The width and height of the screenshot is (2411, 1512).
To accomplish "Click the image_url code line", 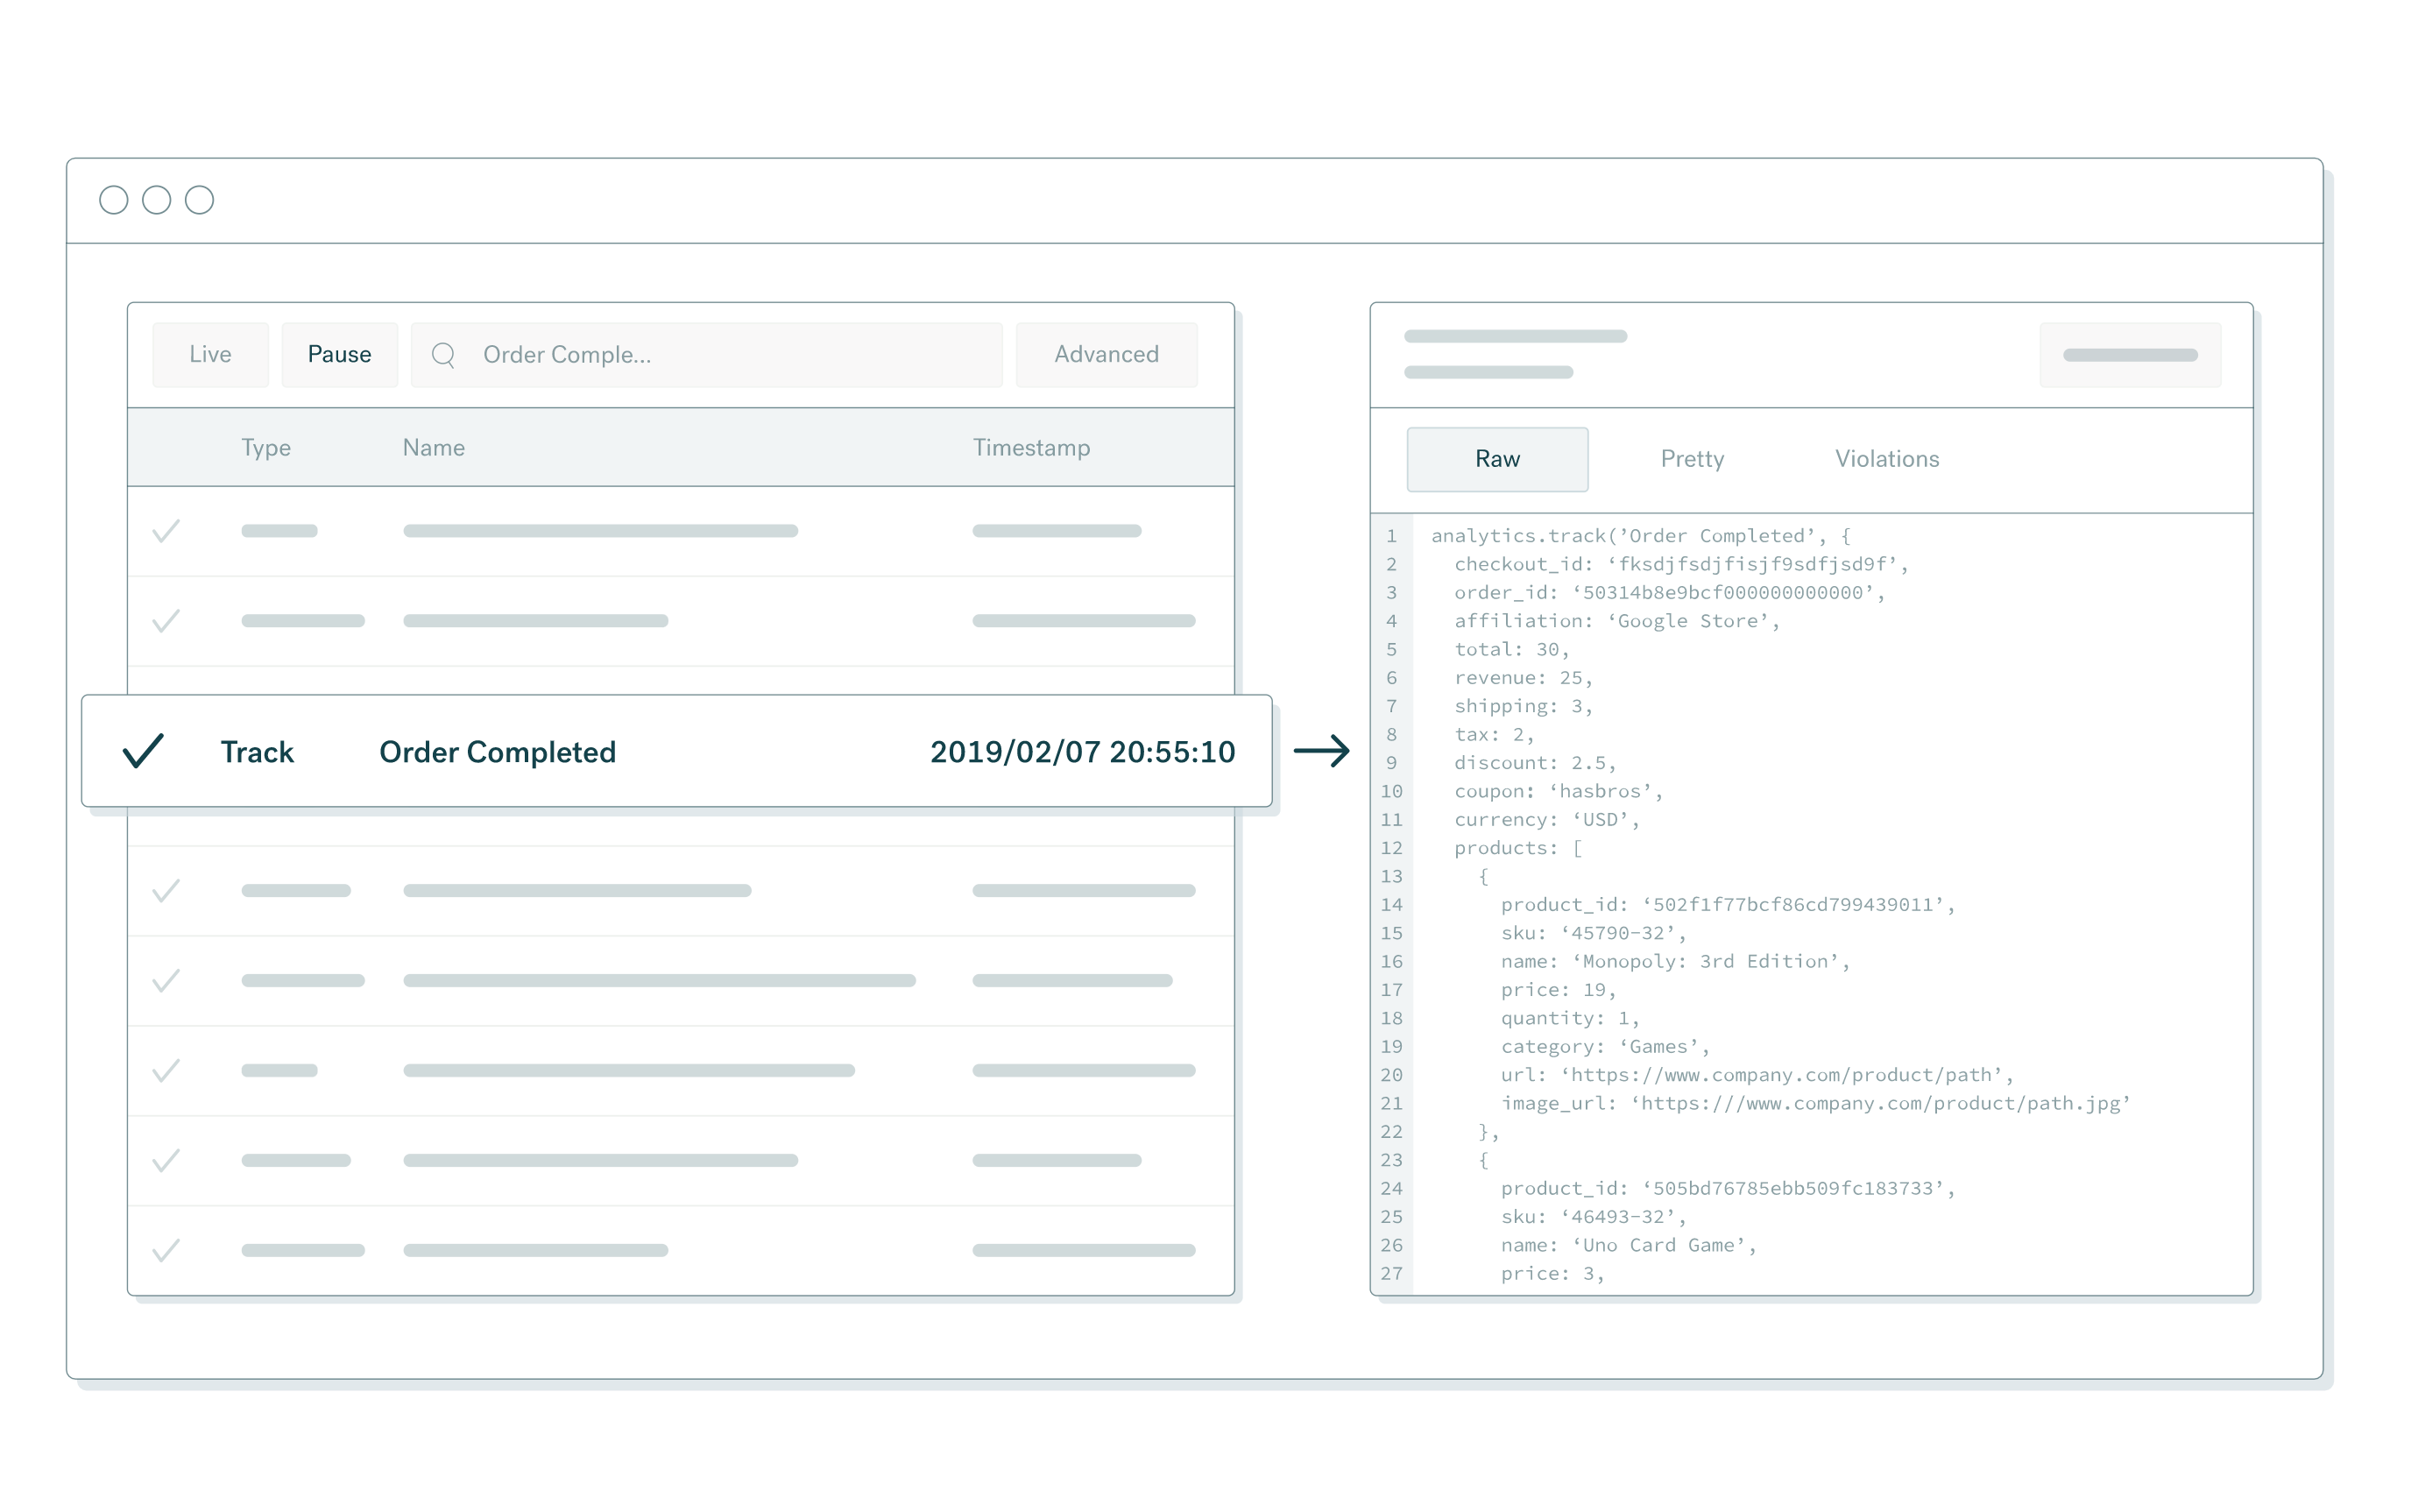I will point(1815,1103).
